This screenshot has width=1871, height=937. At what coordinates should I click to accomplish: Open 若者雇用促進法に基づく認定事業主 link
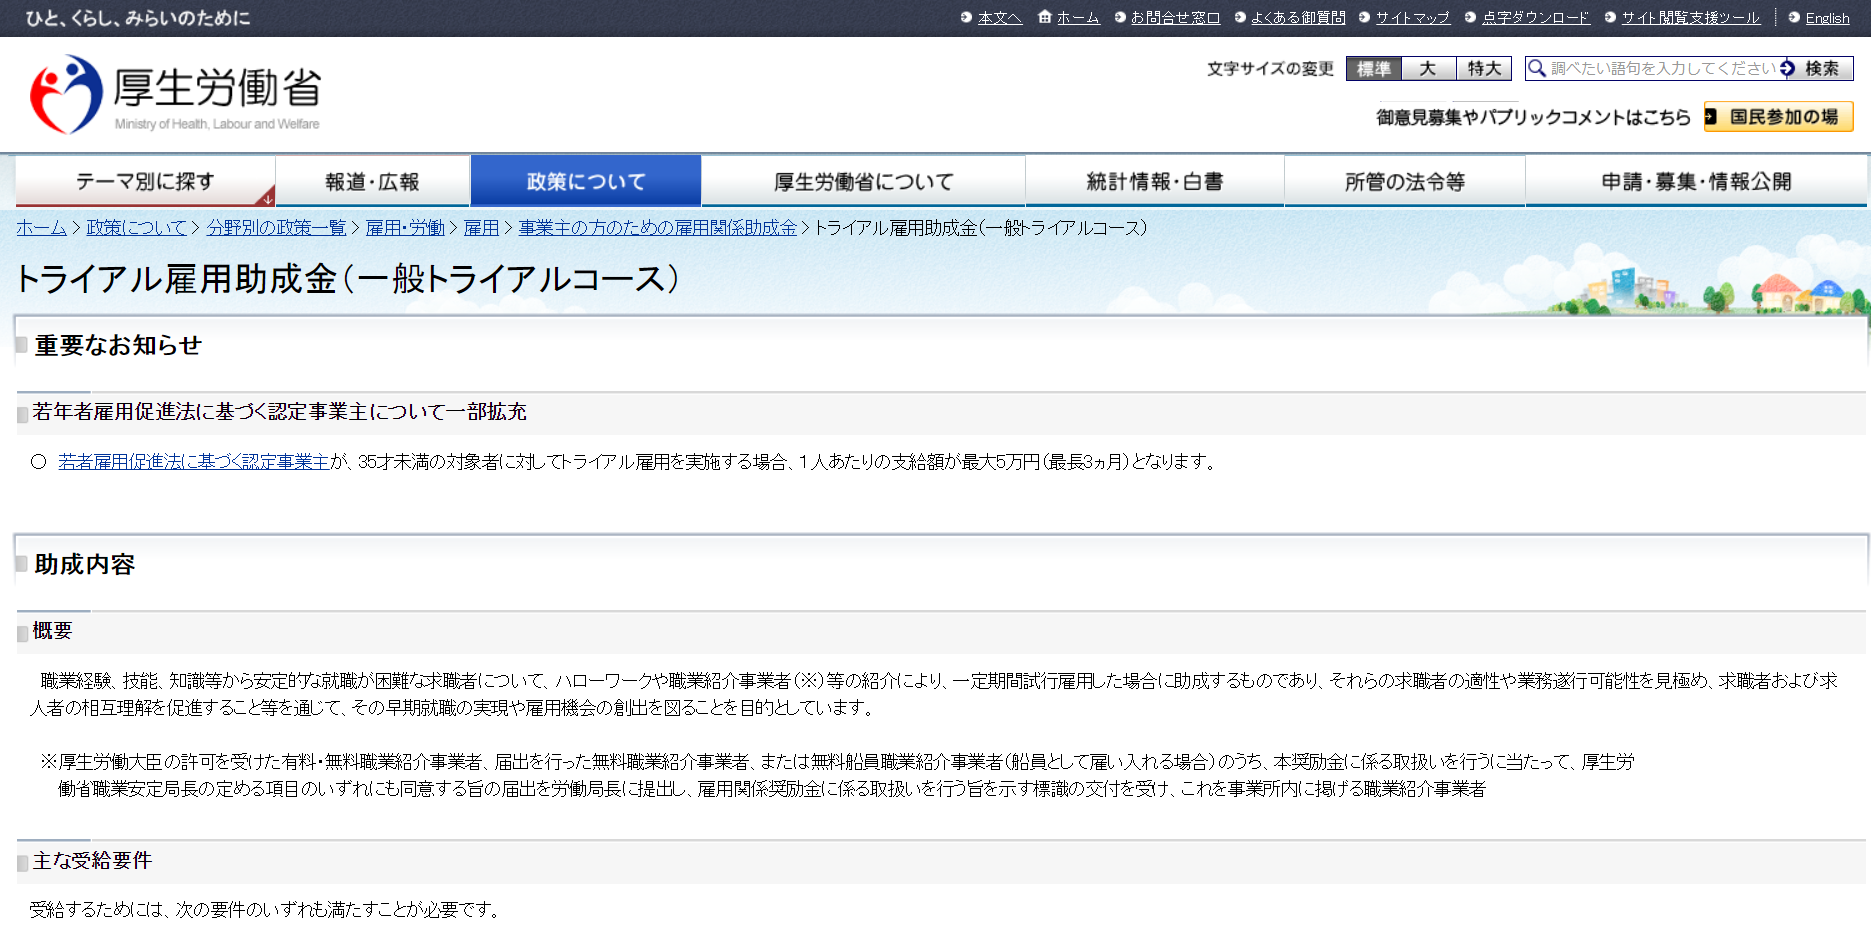(194, 462)
